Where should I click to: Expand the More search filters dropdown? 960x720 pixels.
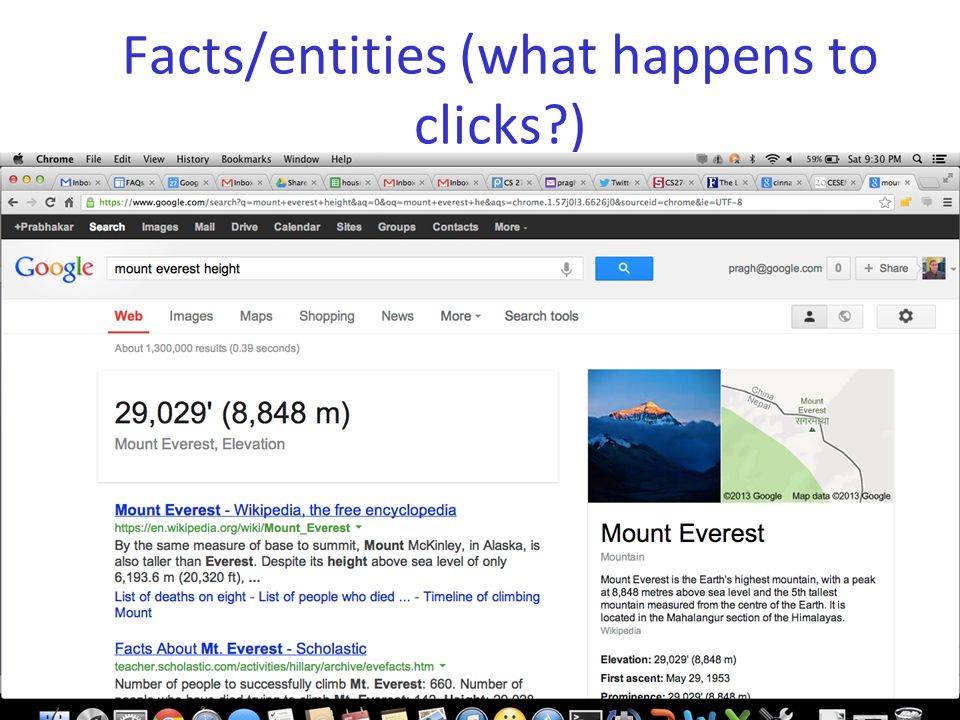point(460,316)
